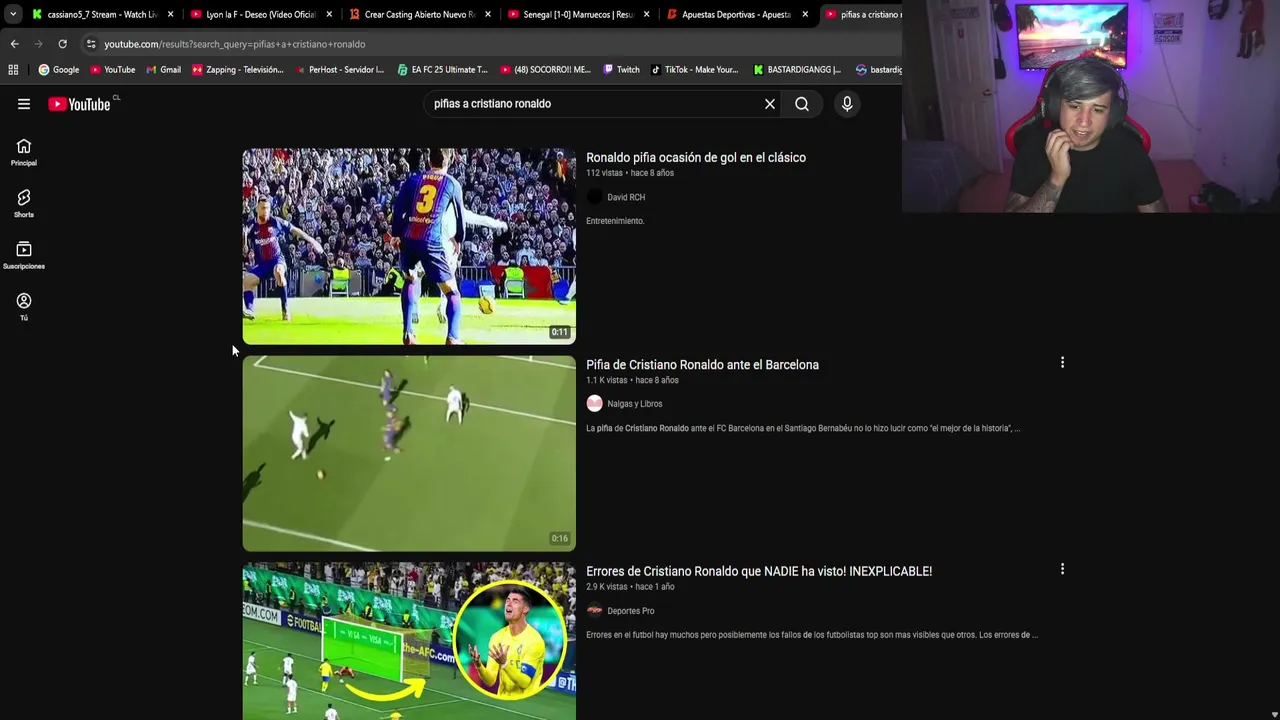Open options for Errores de Cristiano Ronaldo video
The height and width of the screenshot is (720, 1280).
click(x=1062, y=569)
